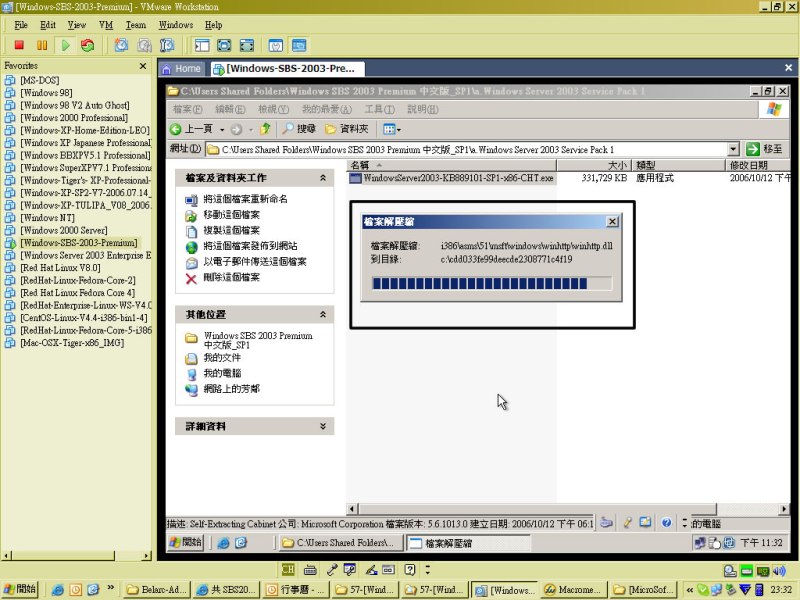Click the Internet Explorer icon in host quick launch
This screenshot has height=600, width=800.
58,590
